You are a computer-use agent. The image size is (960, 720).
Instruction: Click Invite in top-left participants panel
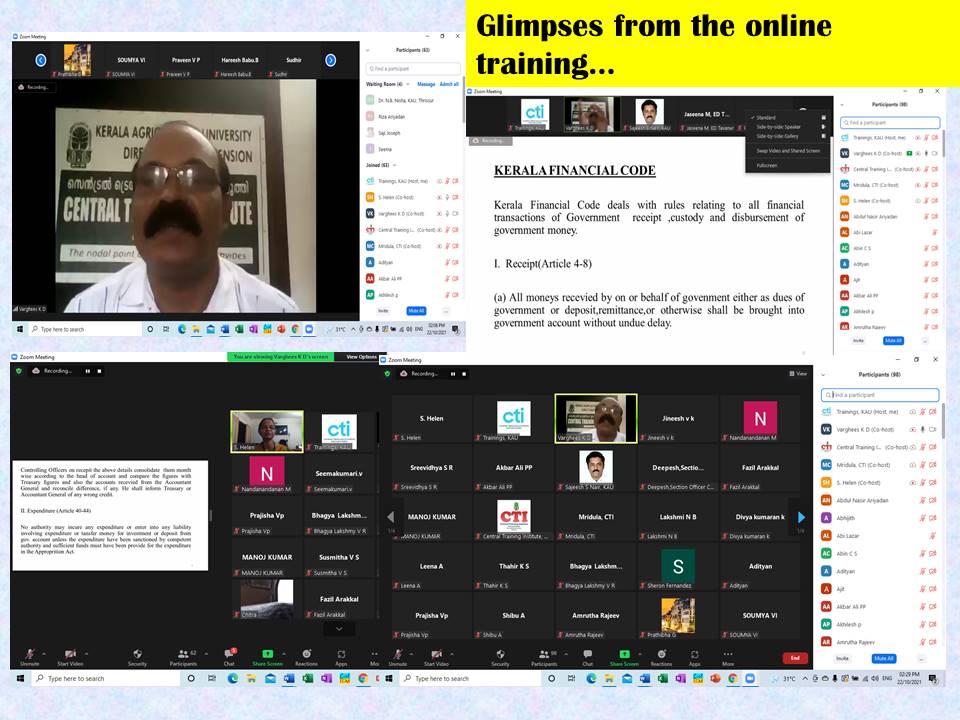(383, 311)
